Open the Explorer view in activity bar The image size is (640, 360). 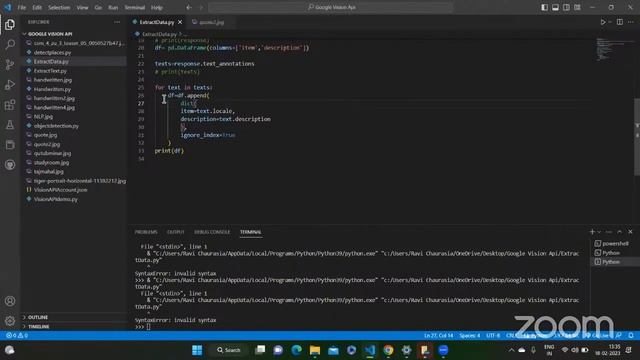(x=10, y=24)
